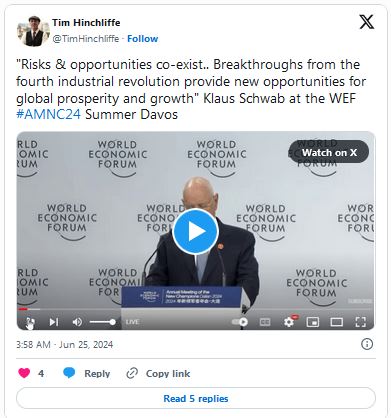Open tweet info circle icon

(x=367, y=344)
